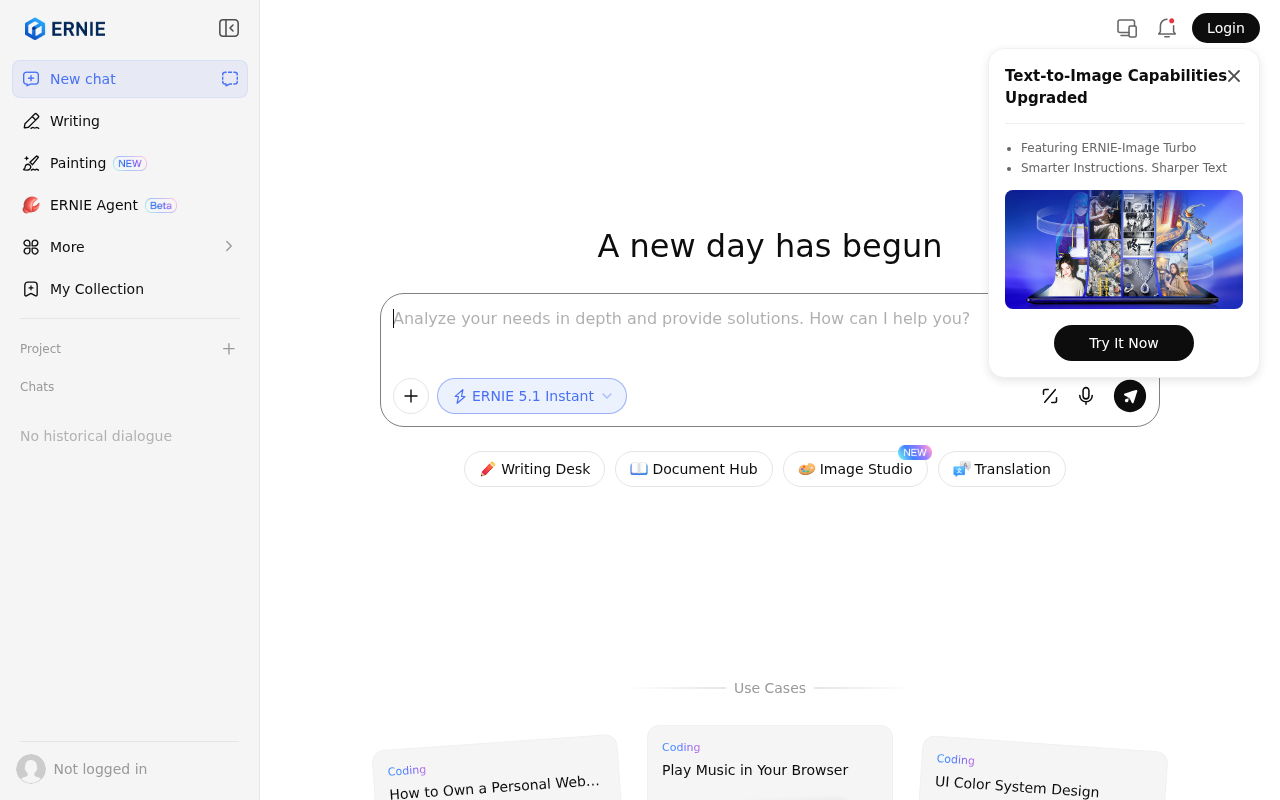Click the user avatar icon
1280x800 pixels.
pos(31,769)
